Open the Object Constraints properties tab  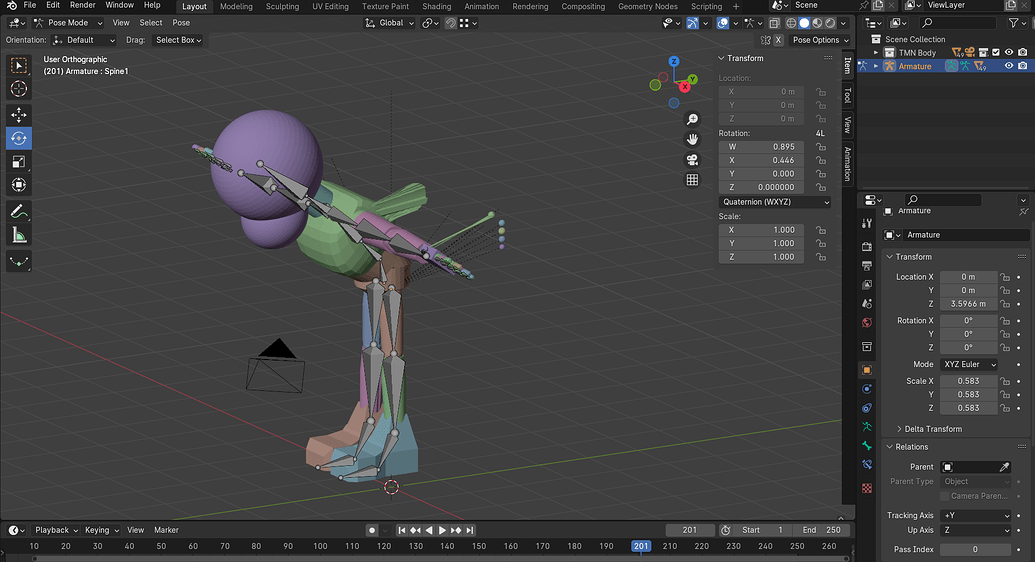pos(867,408)
